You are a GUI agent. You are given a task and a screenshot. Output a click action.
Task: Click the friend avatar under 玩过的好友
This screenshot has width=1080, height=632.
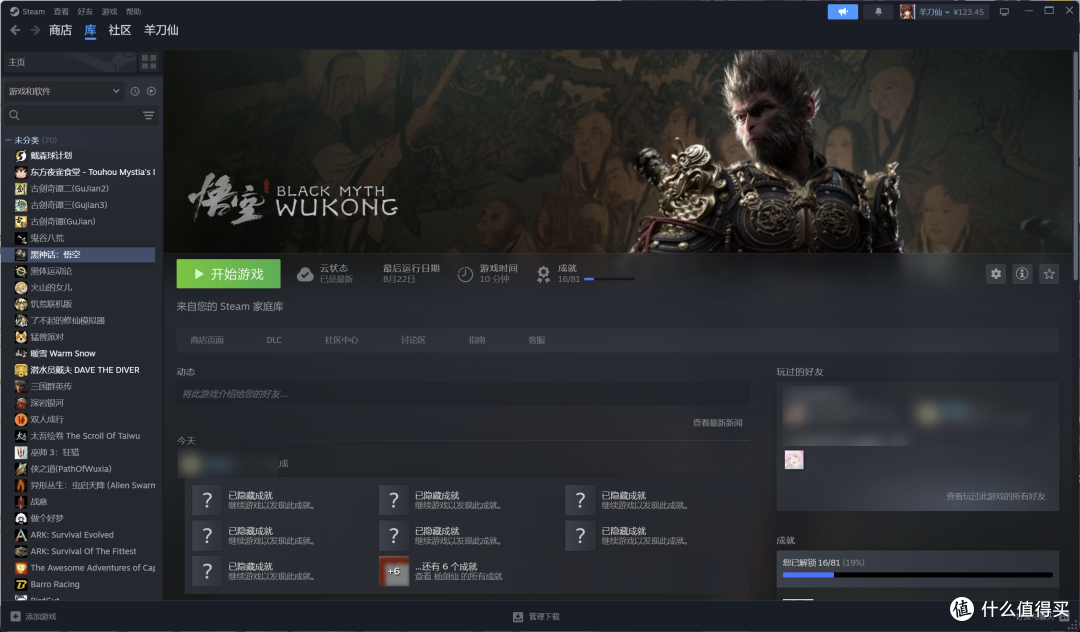point(794,460)
